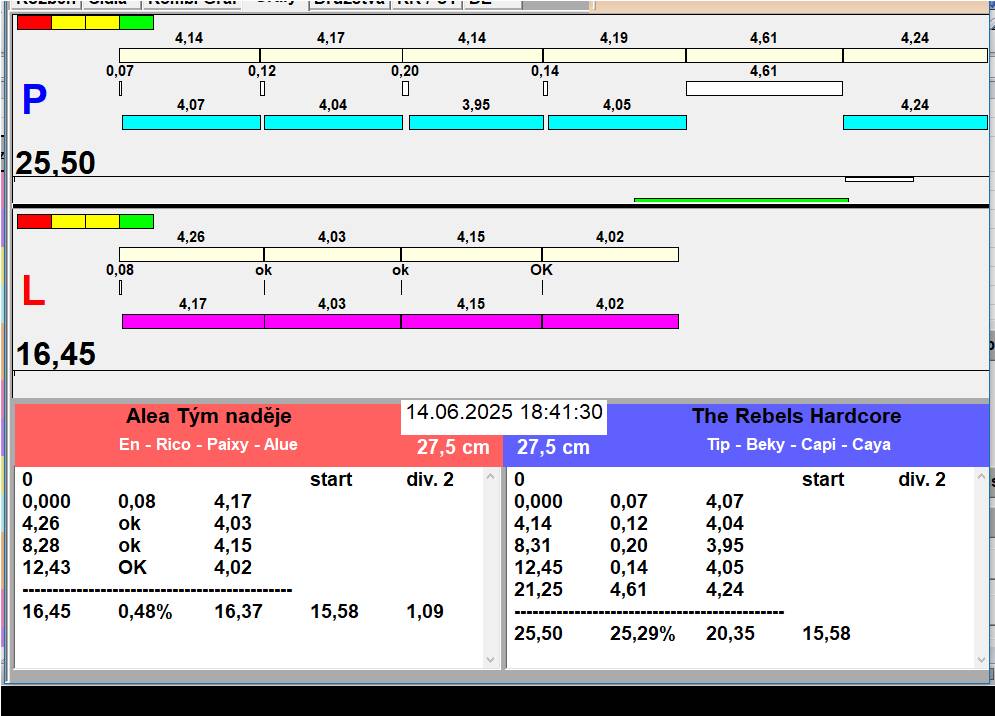Select the cream 4,19 segment in lane P
The image size is (995, 716).
(x=614, y=55)
